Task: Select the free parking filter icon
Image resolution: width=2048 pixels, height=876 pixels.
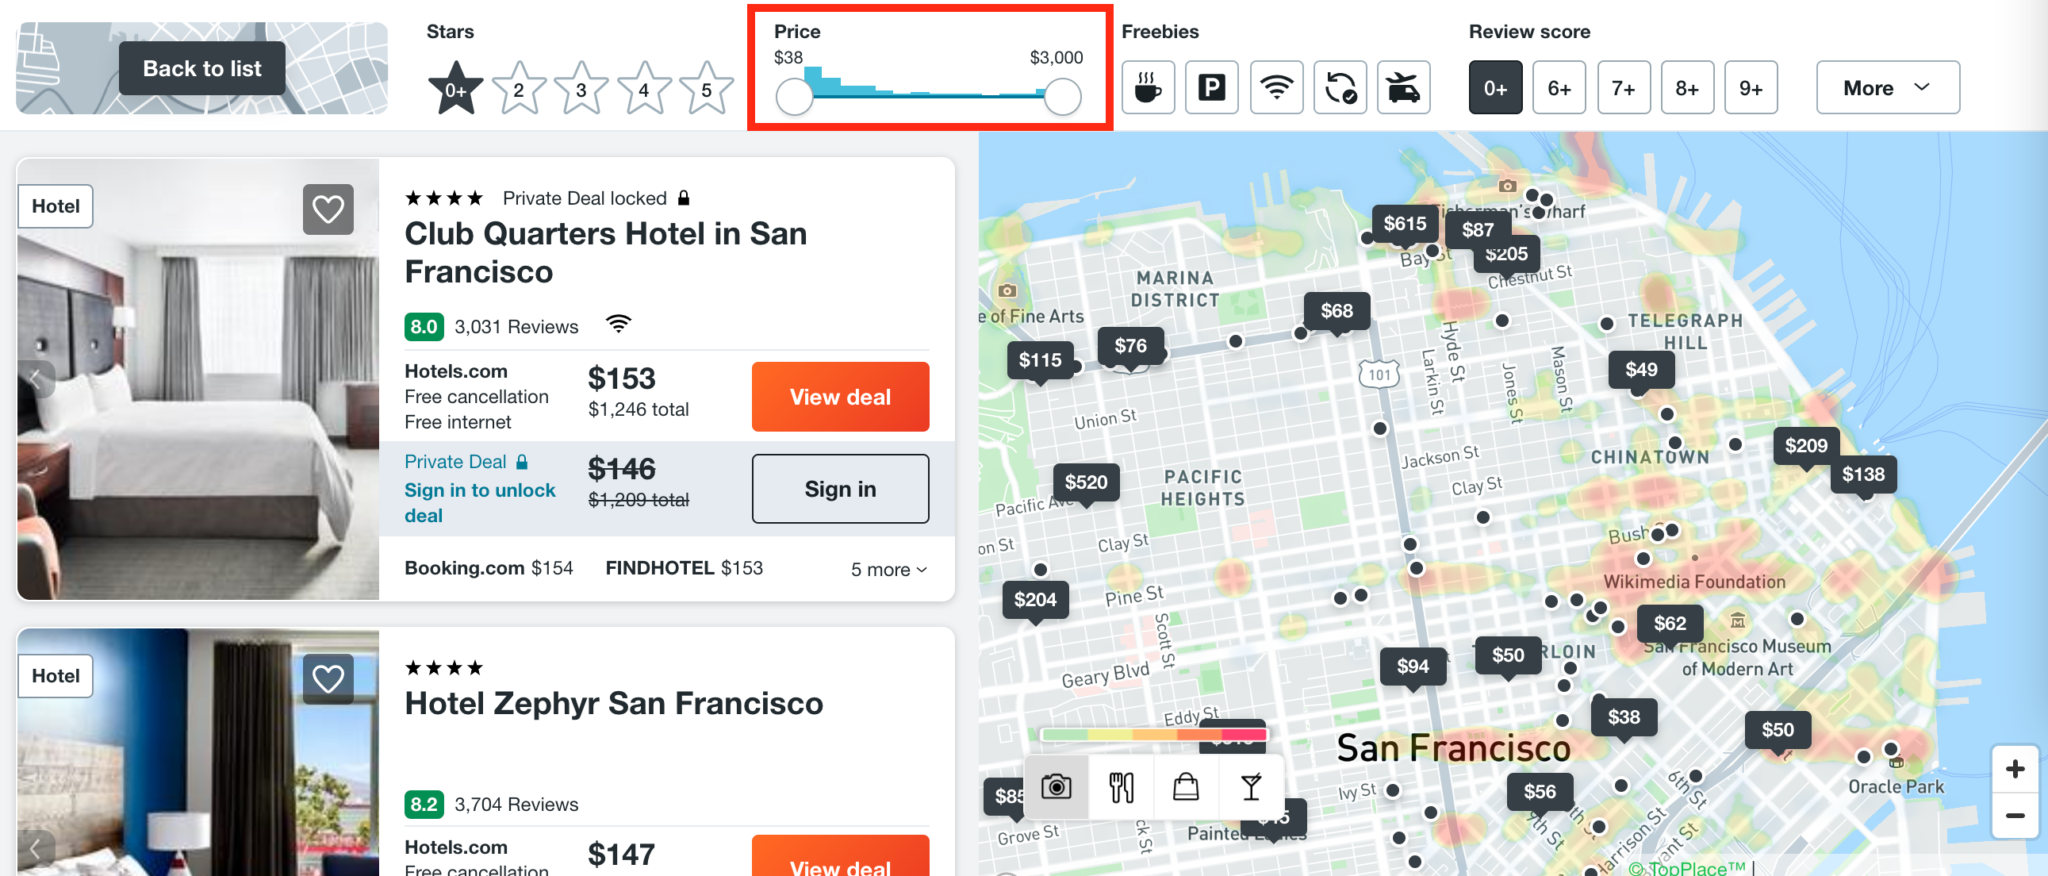Action: tap(1211, 87)
